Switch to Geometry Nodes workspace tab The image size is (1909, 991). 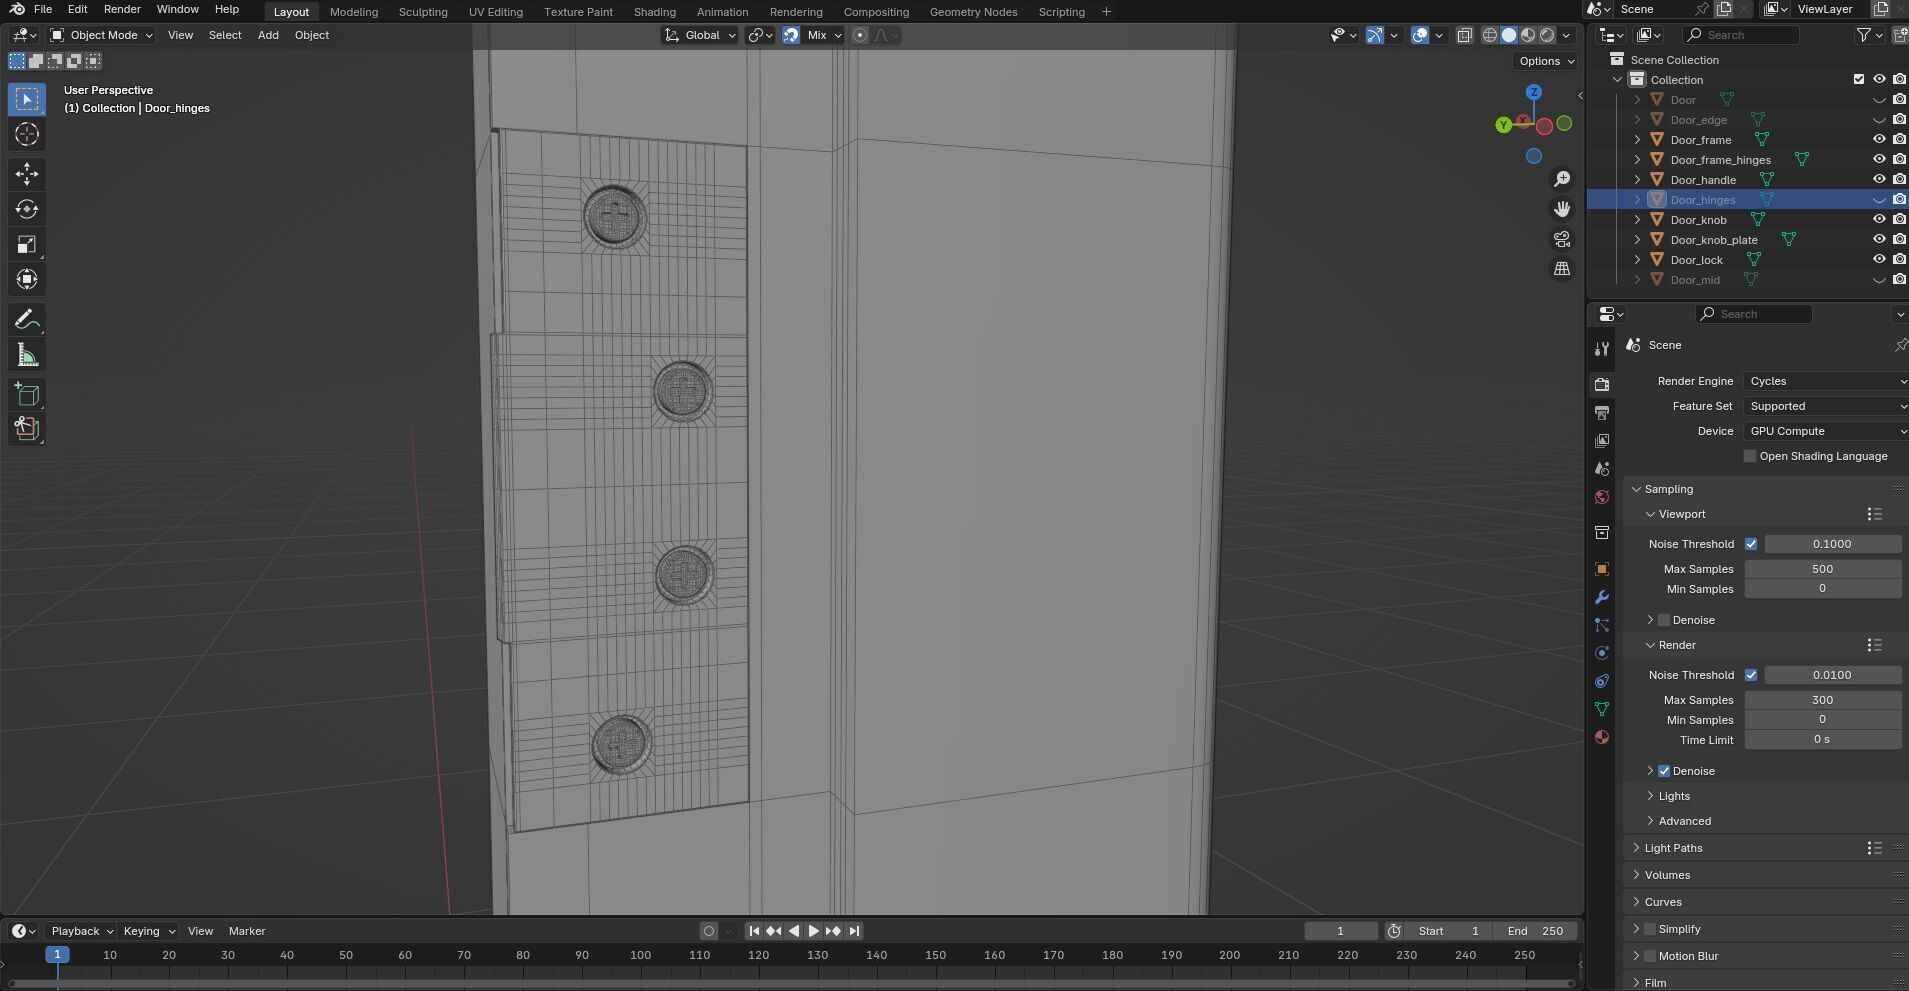(973, 12)
